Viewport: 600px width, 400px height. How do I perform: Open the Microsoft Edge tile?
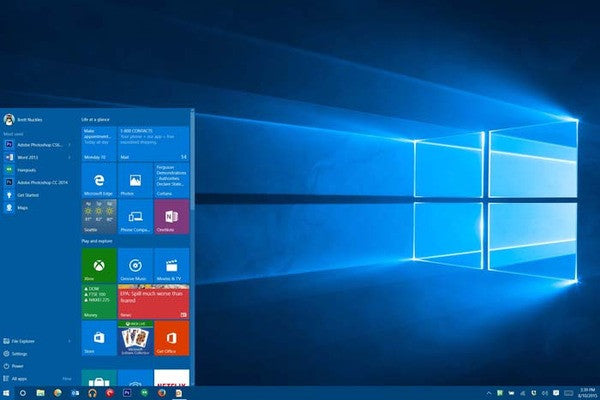tap(99, 180)
